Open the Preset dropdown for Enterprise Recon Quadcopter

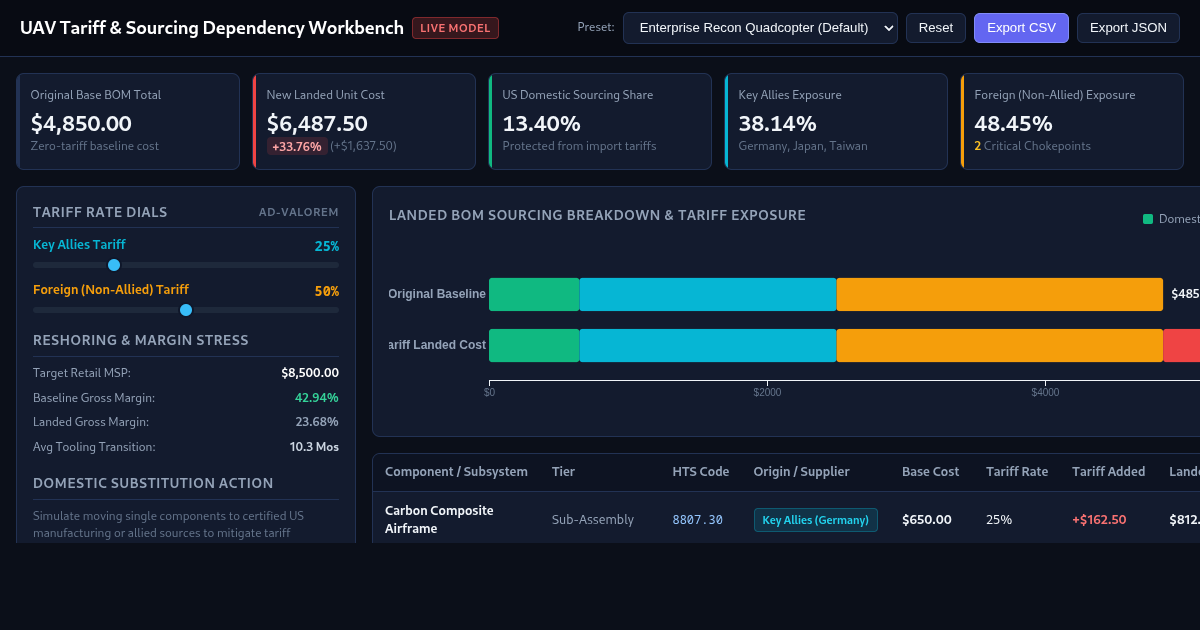[760, 28]
